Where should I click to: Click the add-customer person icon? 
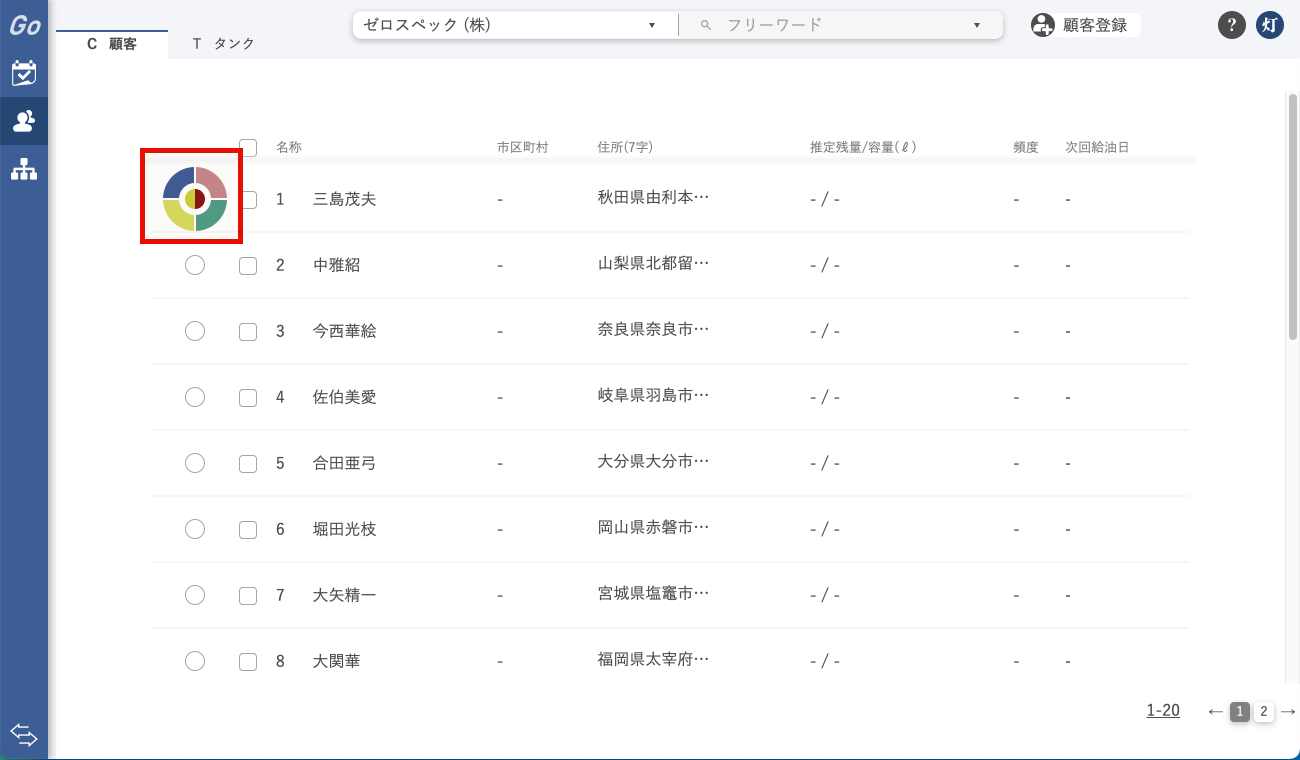pos(1043,25)
